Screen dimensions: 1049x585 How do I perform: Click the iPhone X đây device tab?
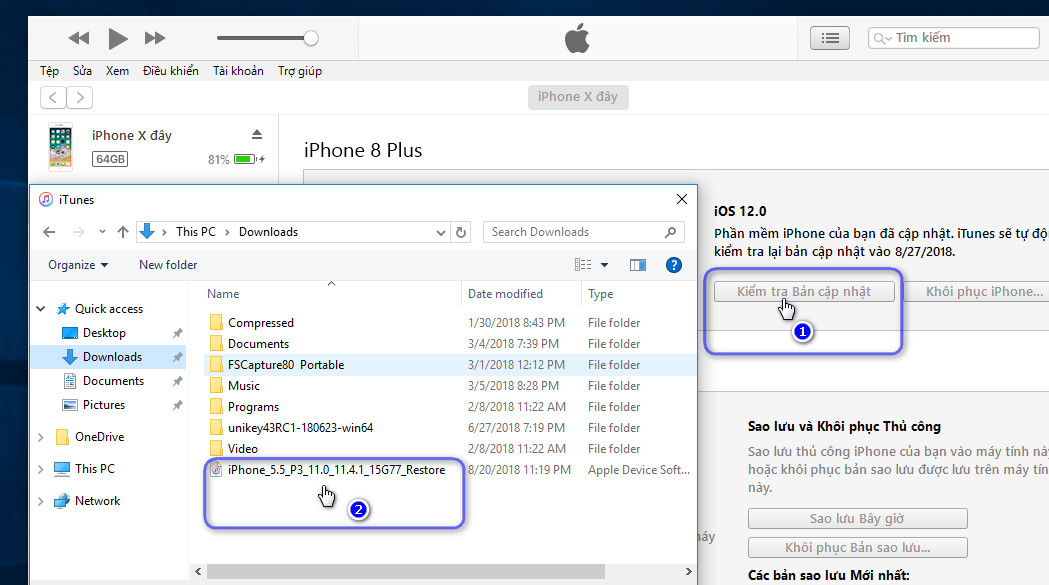(578, 97)
